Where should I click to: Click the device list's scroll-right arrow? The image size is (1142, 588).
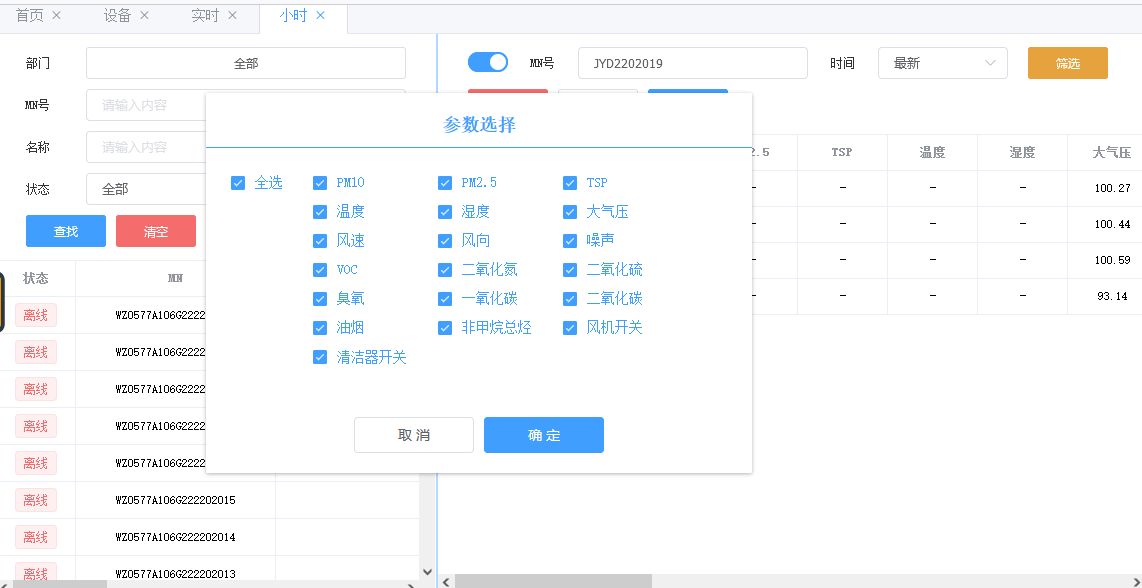tap(412, 583)
